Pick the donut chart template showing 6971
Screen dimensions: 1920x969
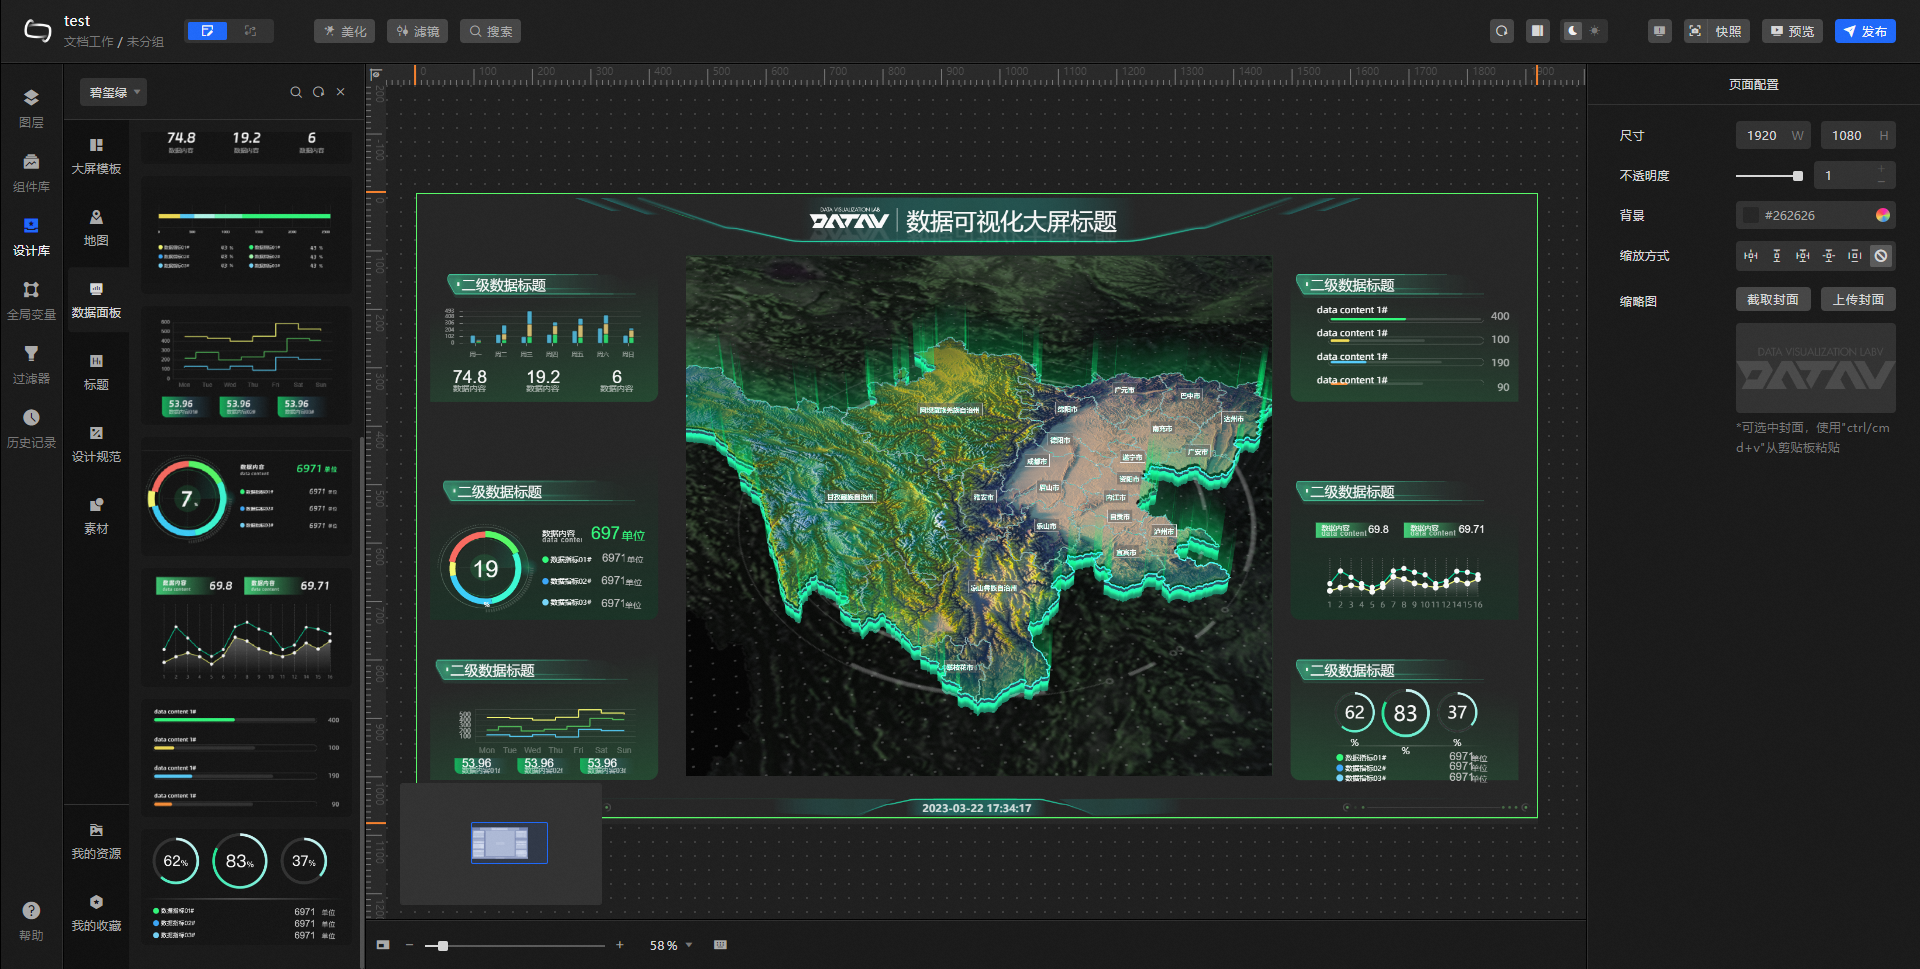pyautogui.click(x=246, y=497)
